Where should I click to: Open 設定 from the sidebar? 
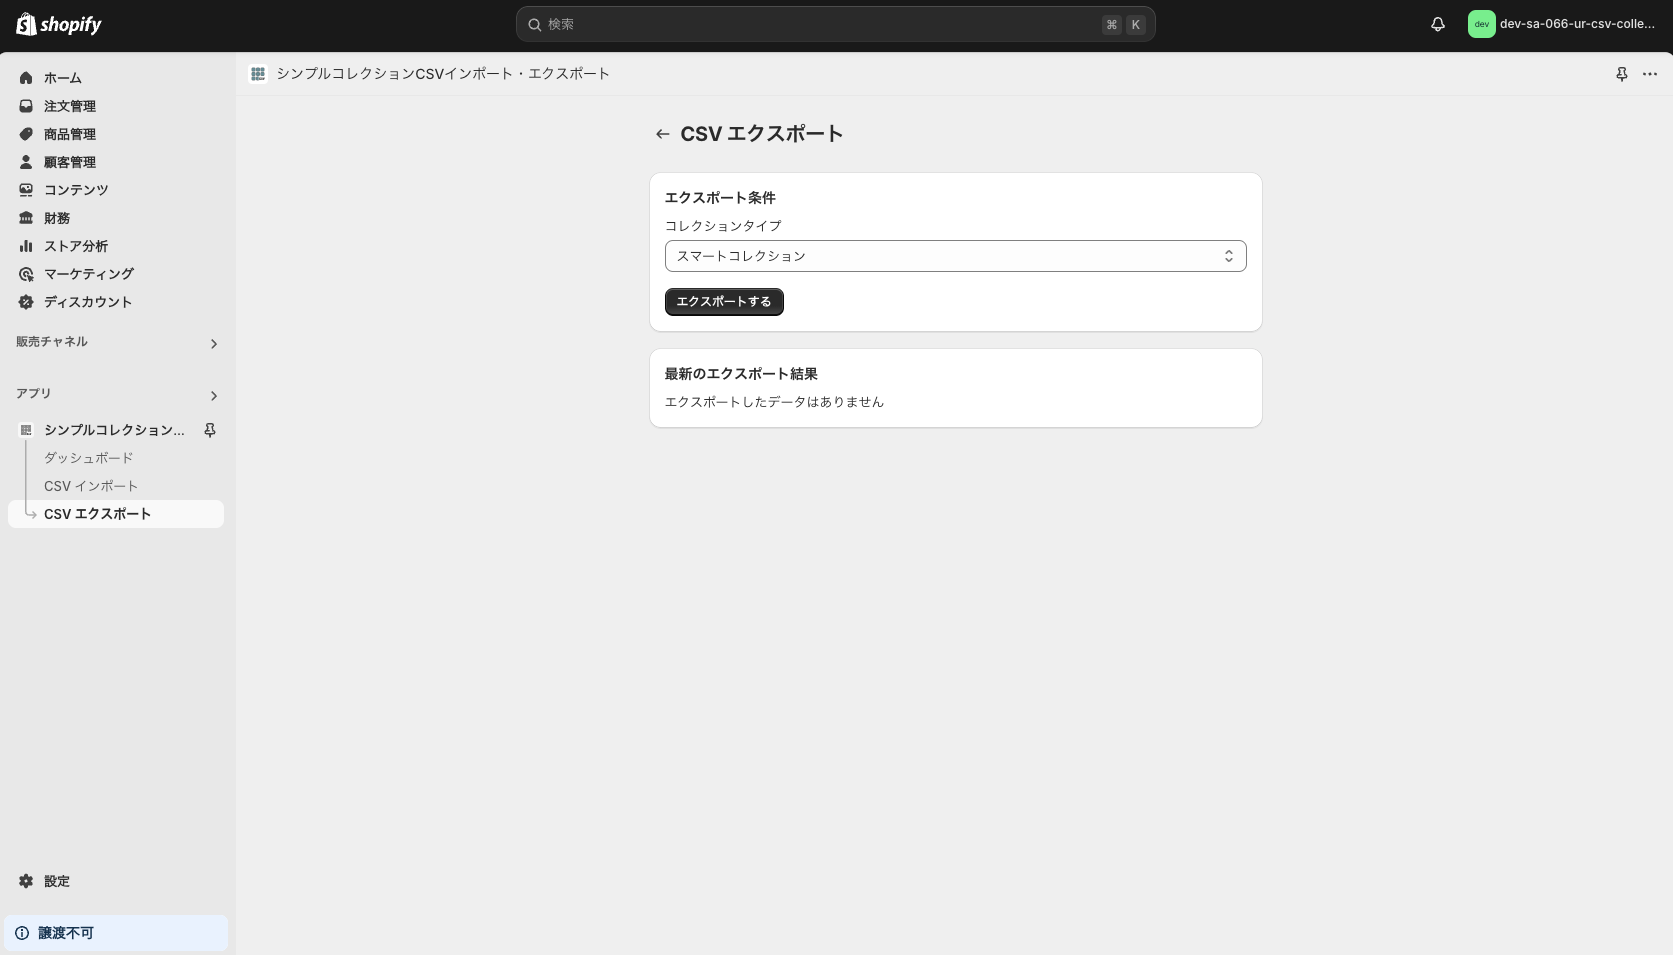(56, 881)
